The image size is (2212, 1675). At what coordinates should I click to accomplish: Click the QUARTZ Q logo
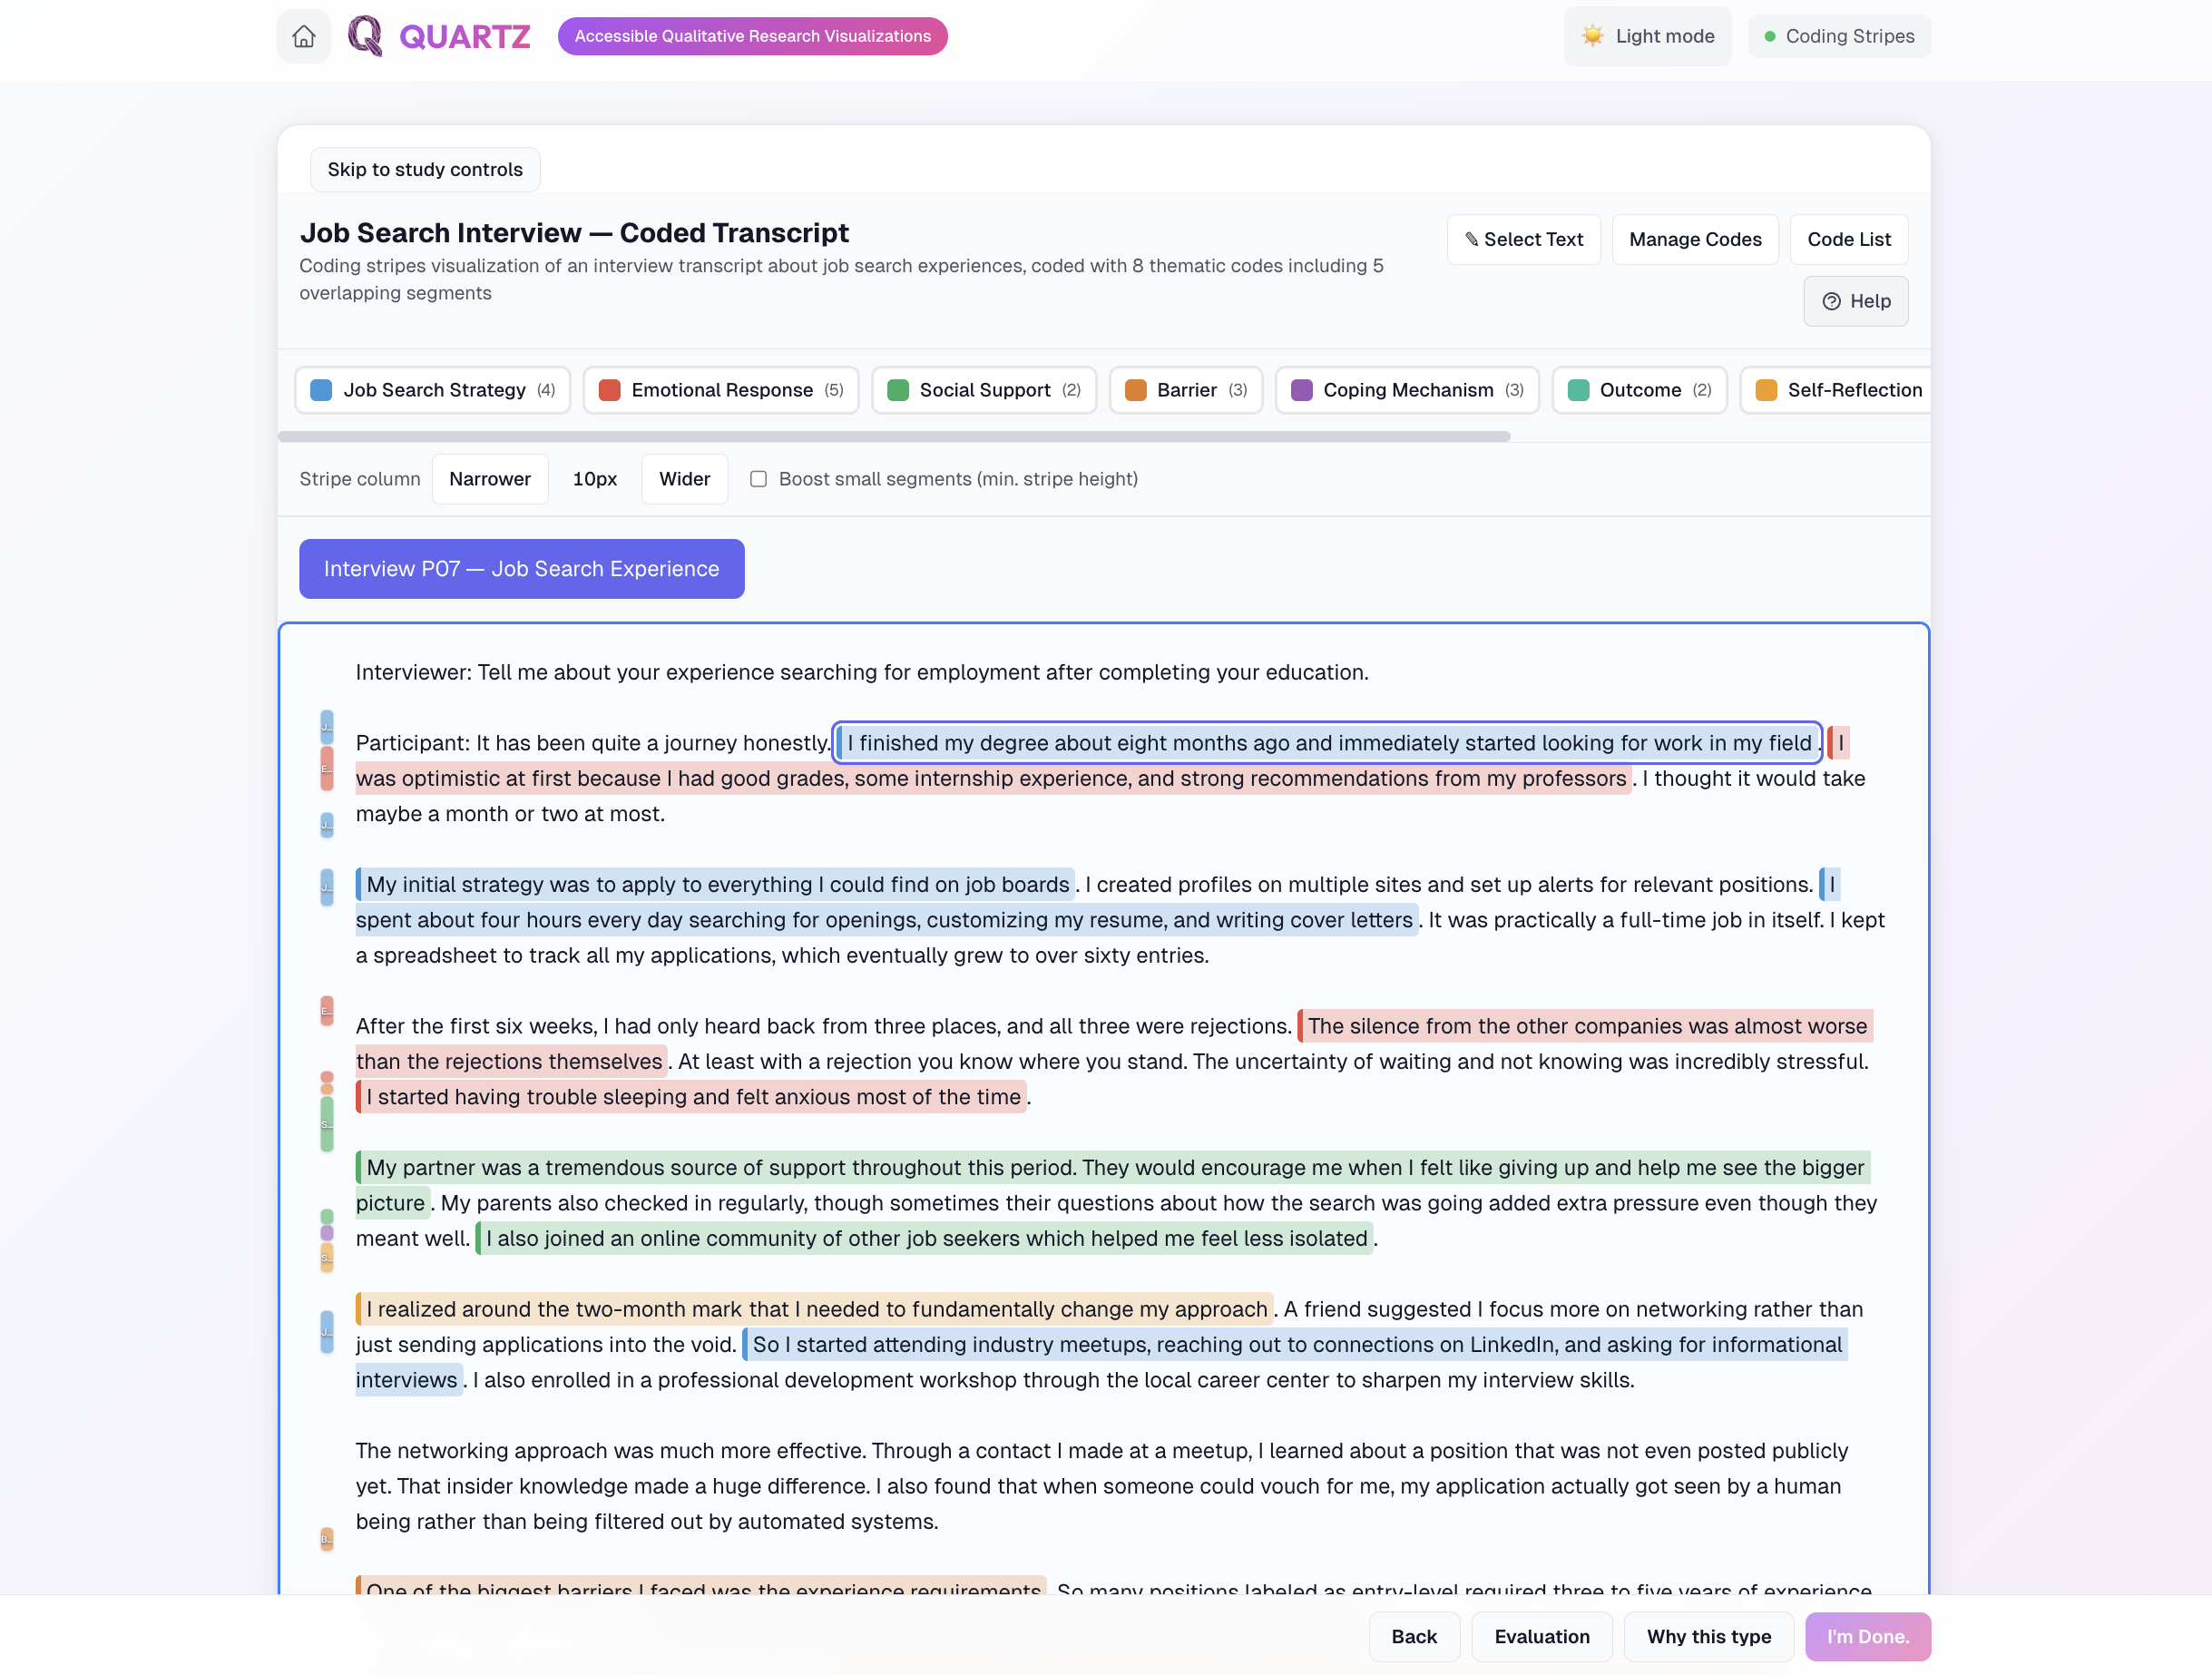(x=365, y=36)
